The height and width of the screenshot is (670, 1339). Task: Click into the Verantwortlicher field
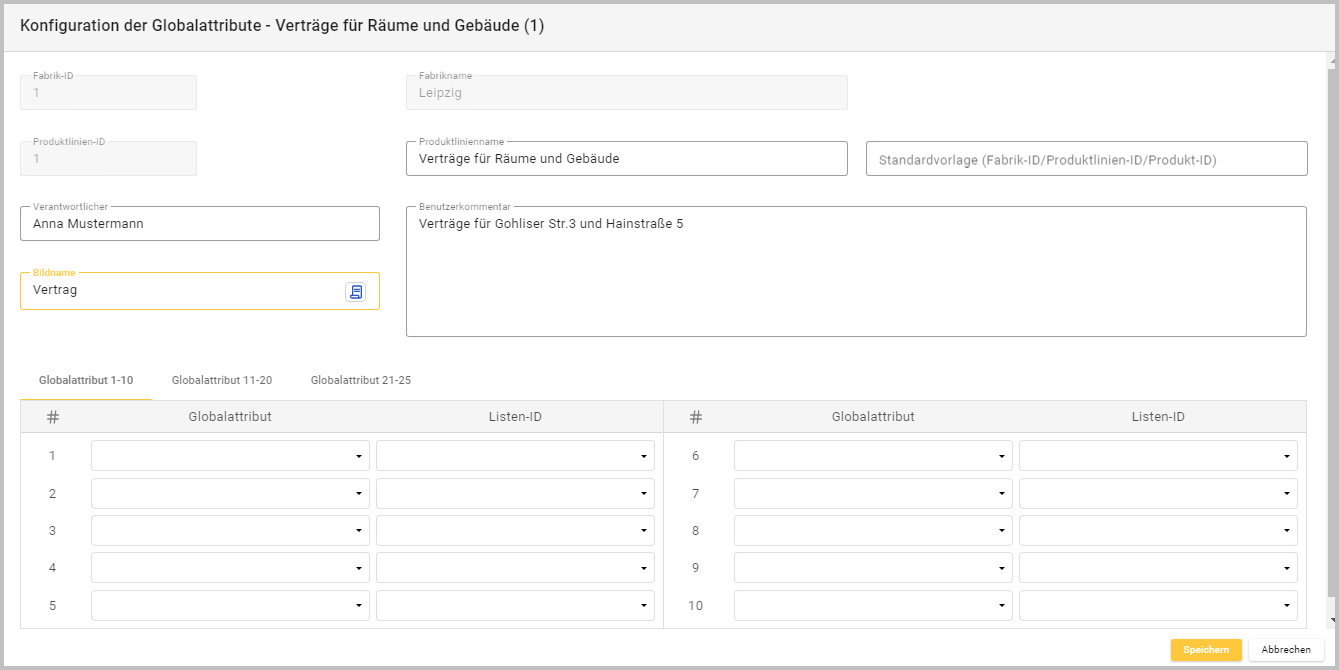200,224
